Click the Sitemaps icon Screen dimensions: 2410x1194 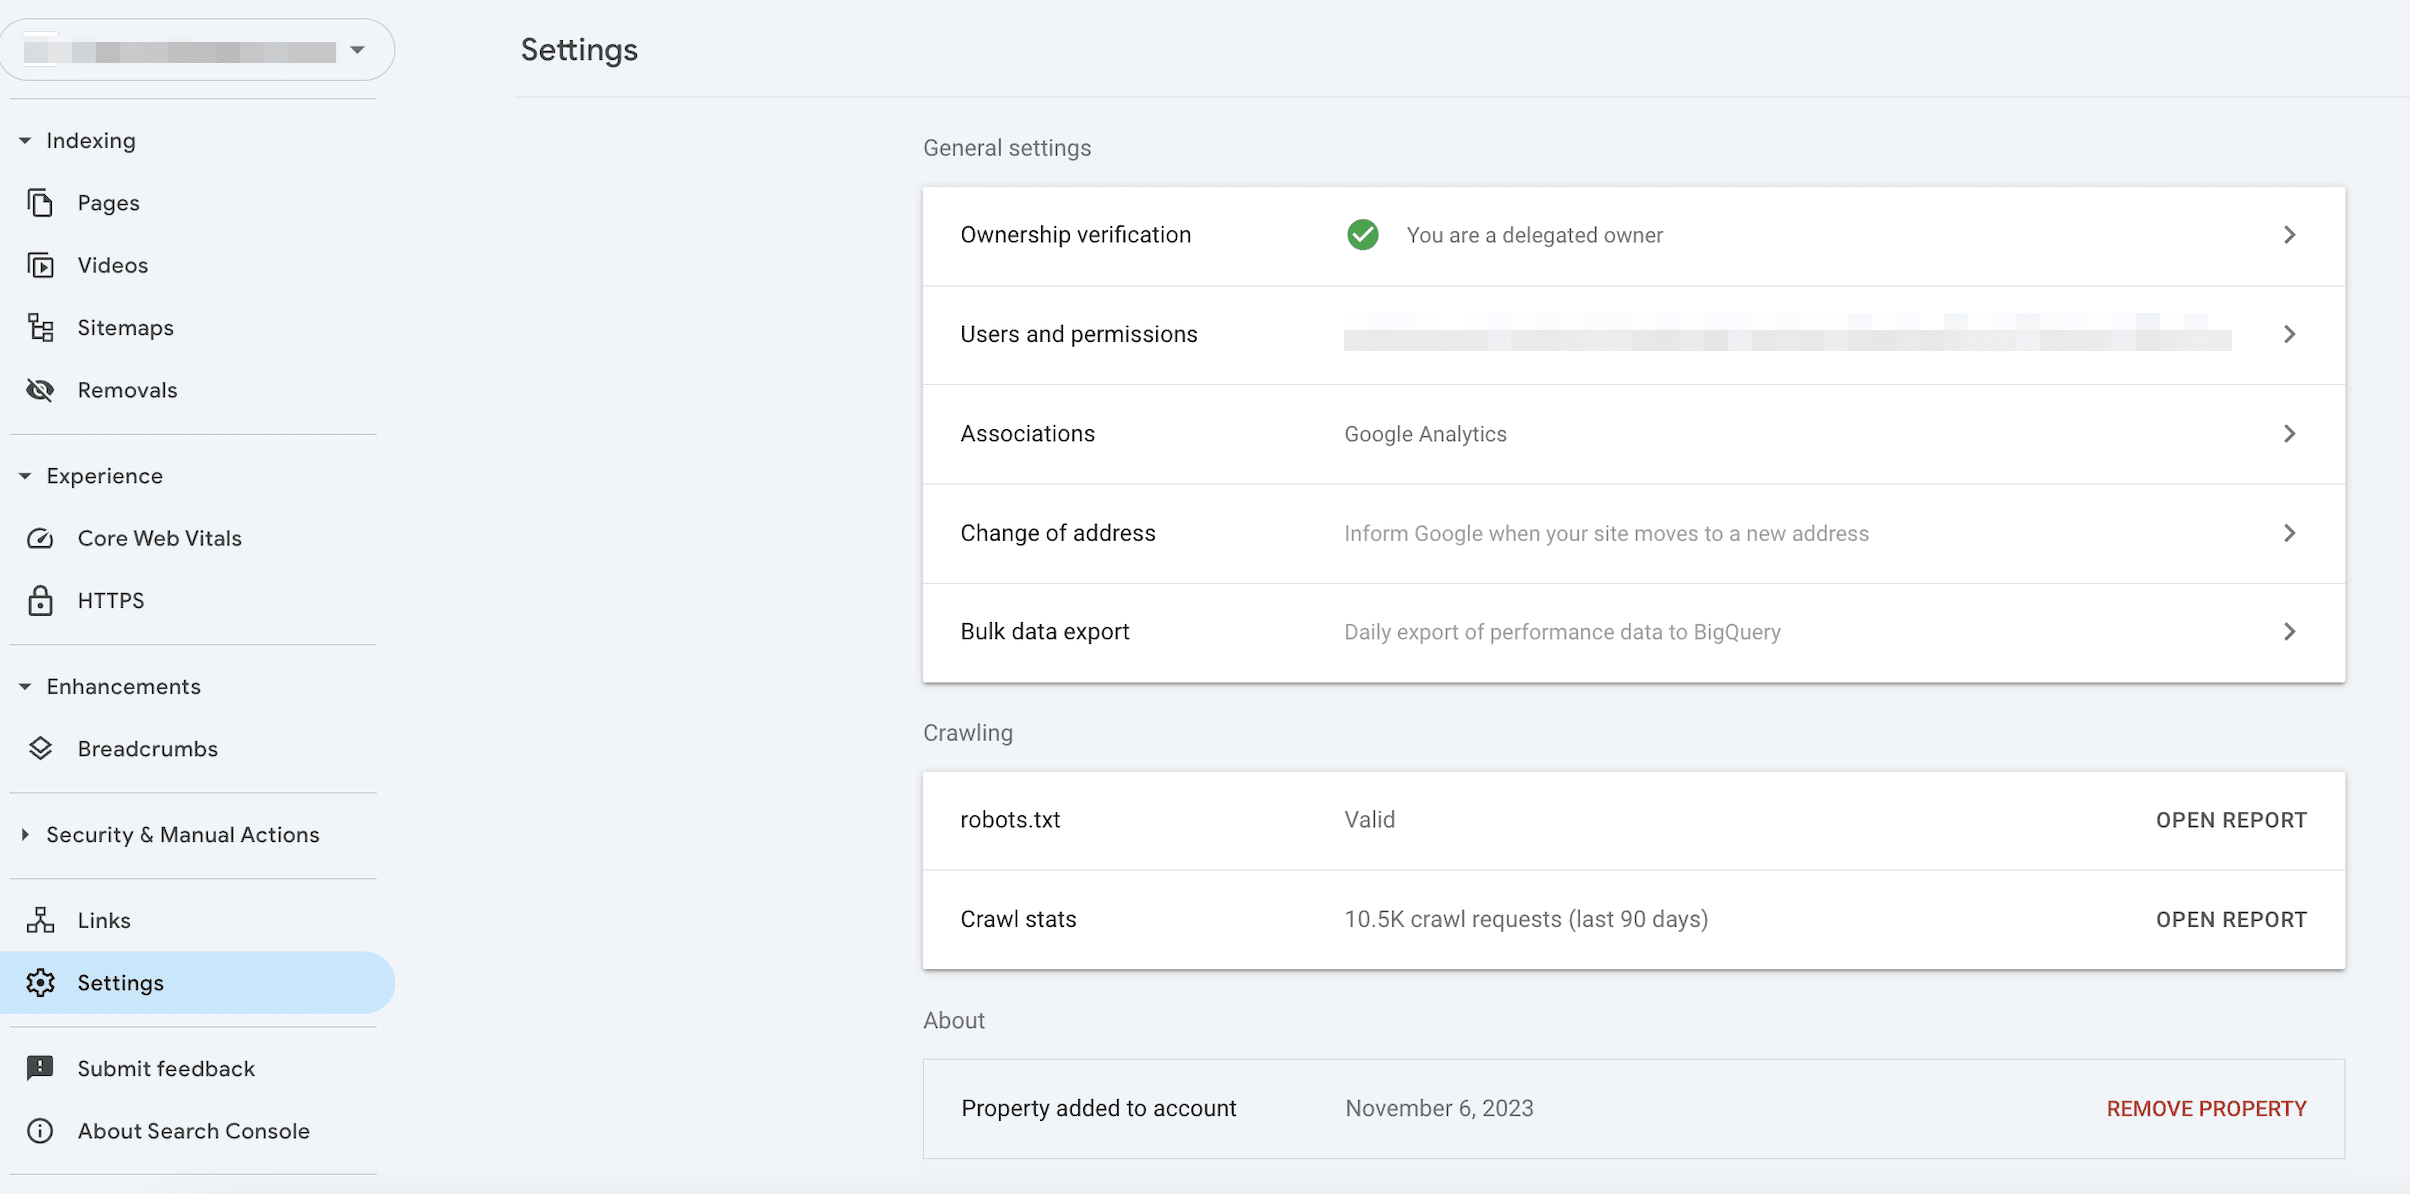coord(40,327)
